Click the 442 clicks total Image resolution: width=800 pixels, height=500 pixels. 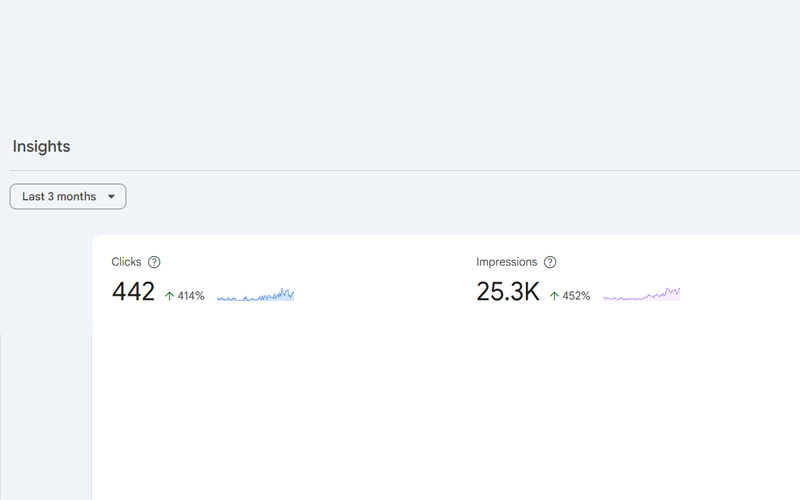[133, 292]
